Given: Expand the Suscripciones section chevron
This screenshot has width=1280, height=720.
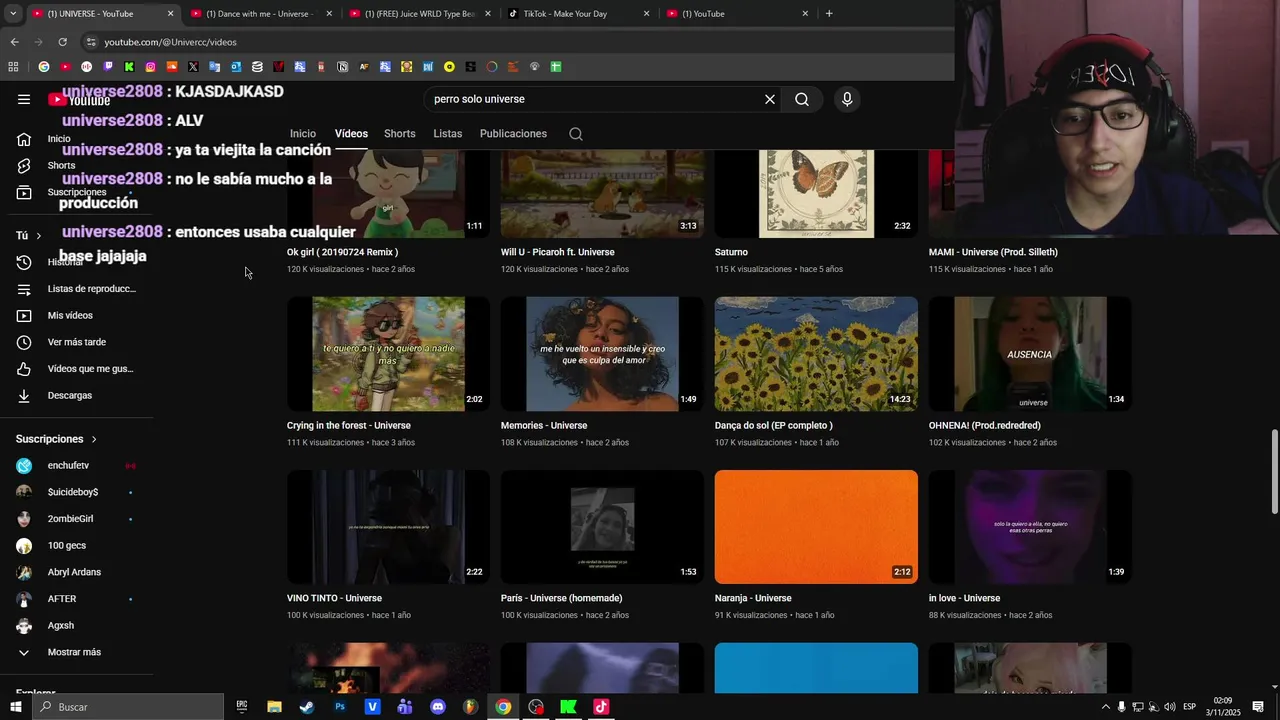Looking at the screenshot, I should (94, 439).
